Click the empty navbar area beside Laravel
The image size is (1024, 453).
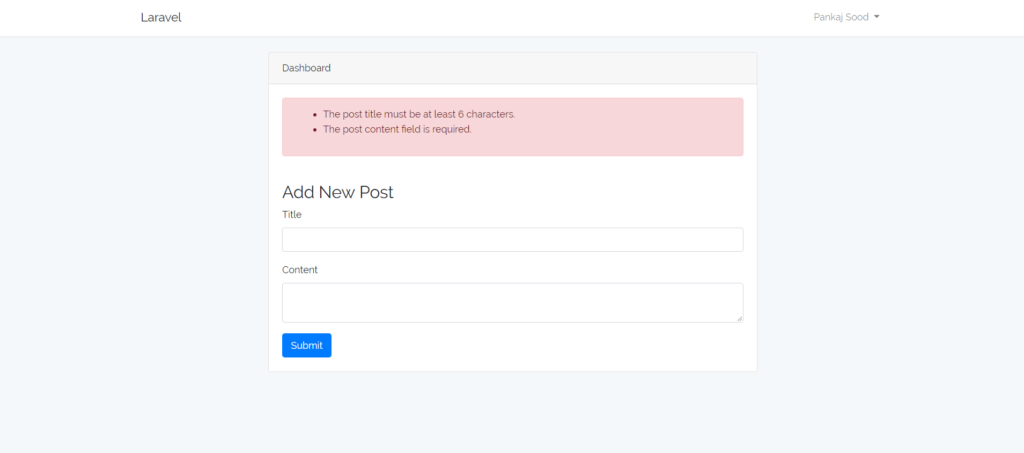coord(490,18)
